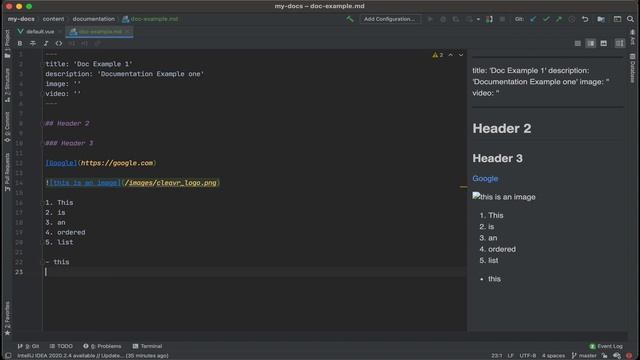640x360 pixels.
Task: Open Problems tool window
Action: [x=102, y=346]
